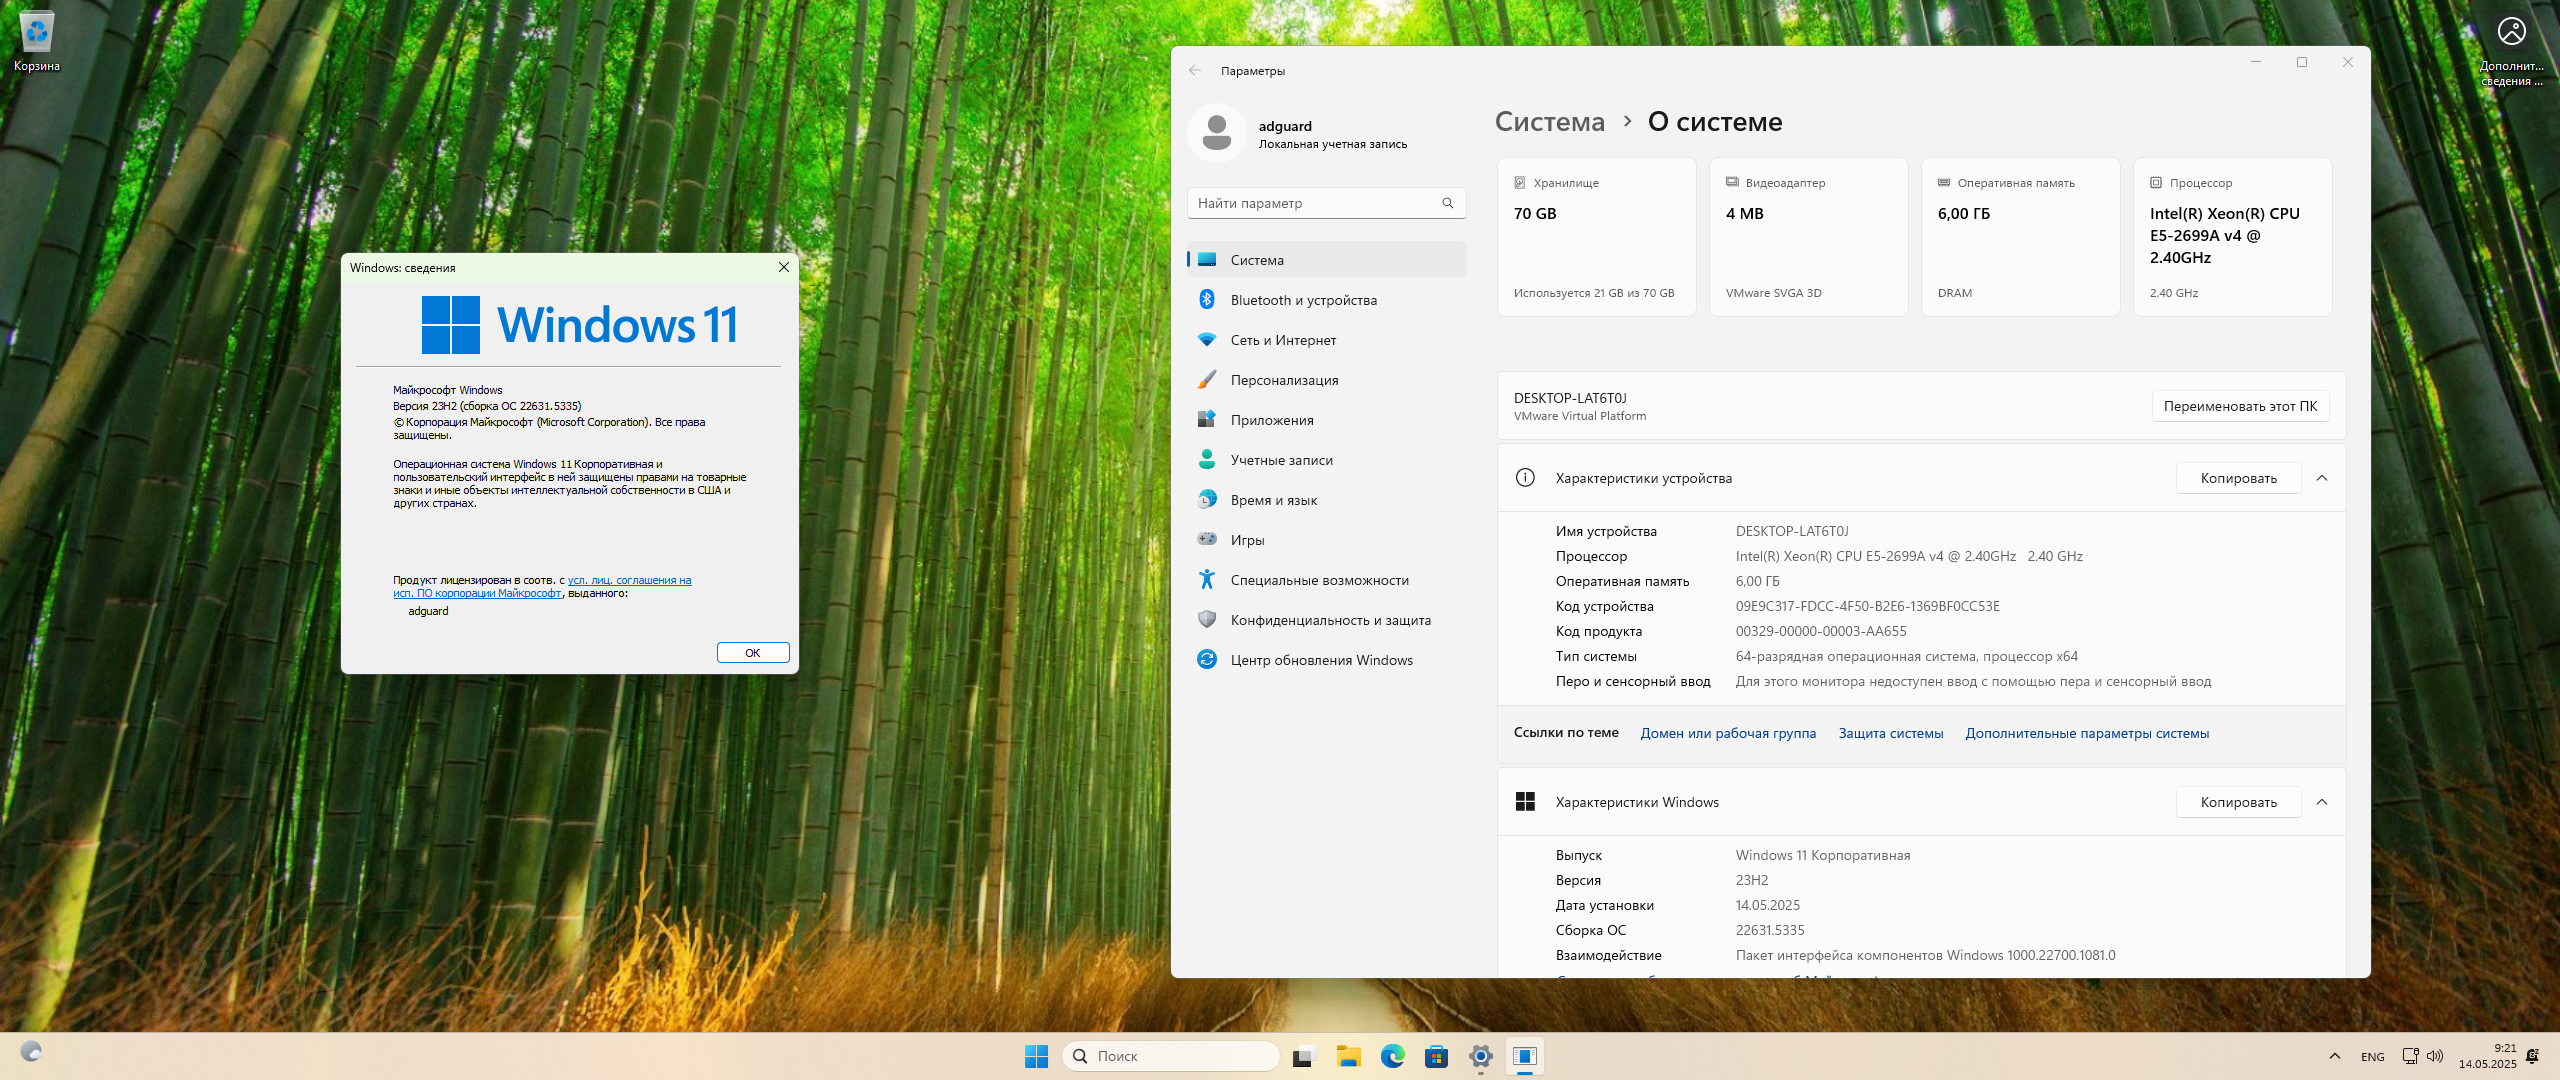Open Task View on taskbar
Image resolution: width=2560 pixels, height=1080 pixels.
(1304, 1056)
